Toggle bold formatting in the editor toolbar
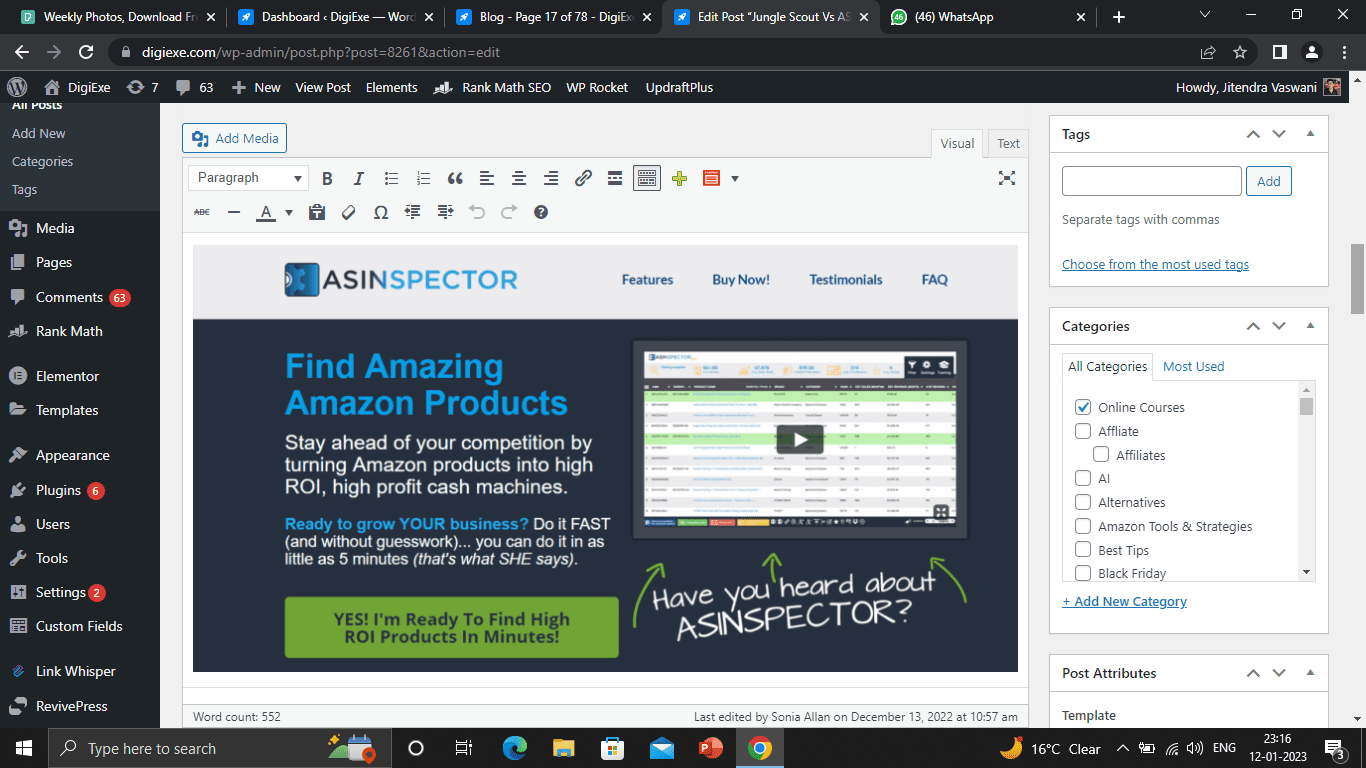 pyautogui.click(x=327, y=179)
